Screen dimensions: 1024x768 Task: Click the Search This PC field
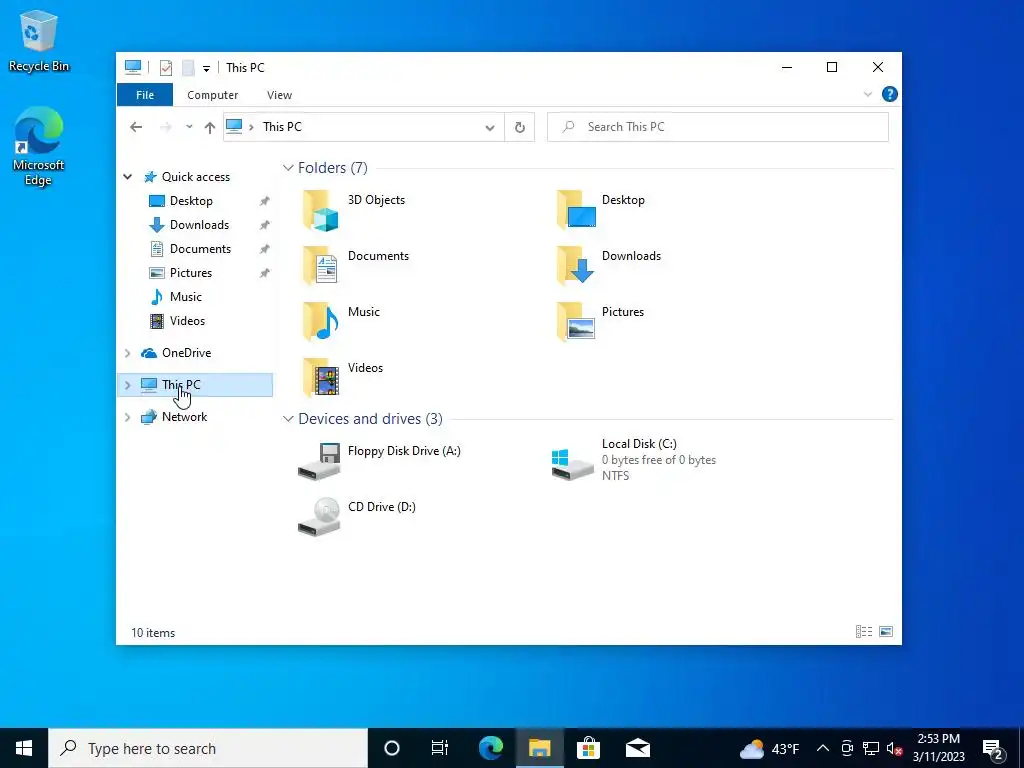(x=718, y=127)
